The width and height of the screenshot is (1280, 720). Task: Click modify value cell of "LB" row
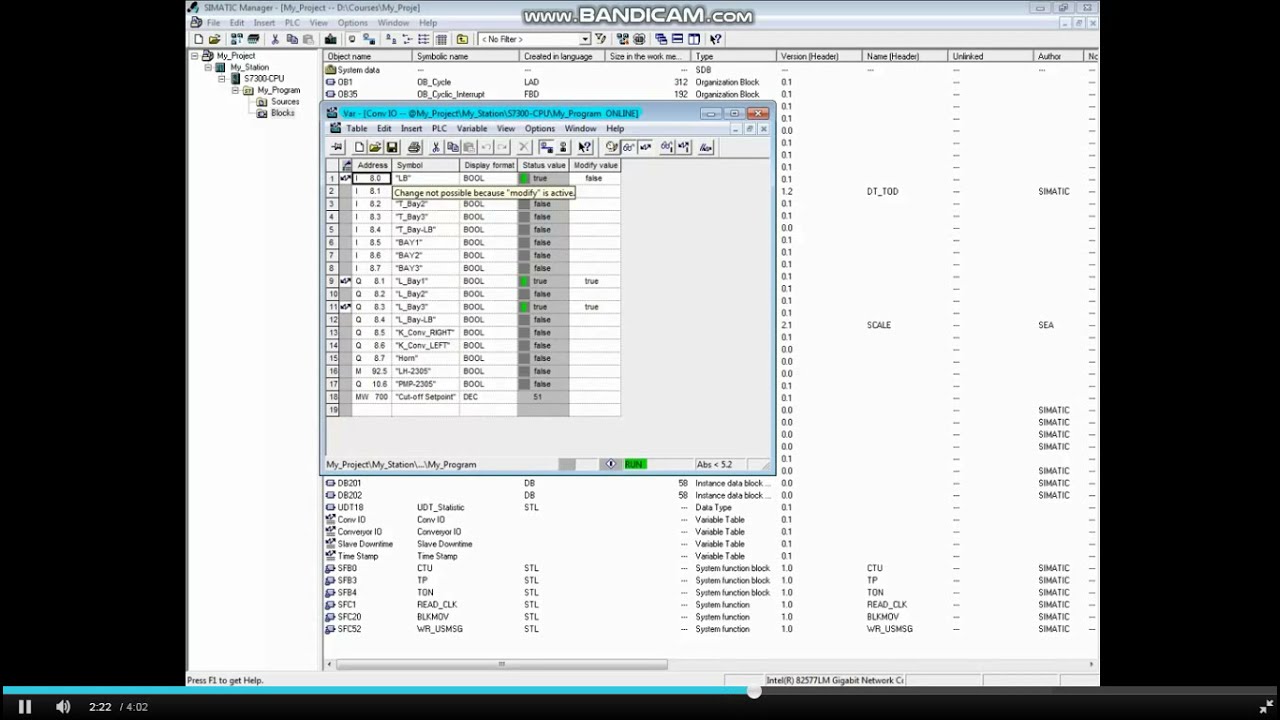click(x=595, y=178)
